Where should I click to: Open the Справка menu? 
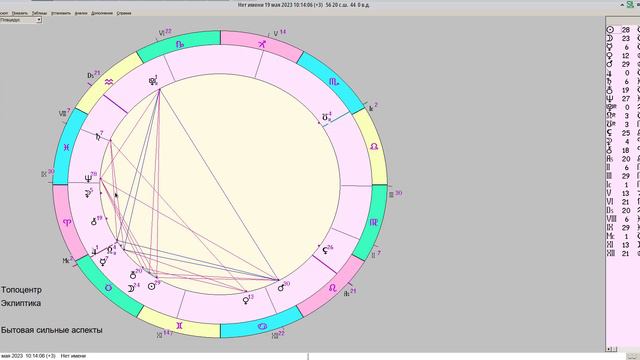tap(124, 13)
